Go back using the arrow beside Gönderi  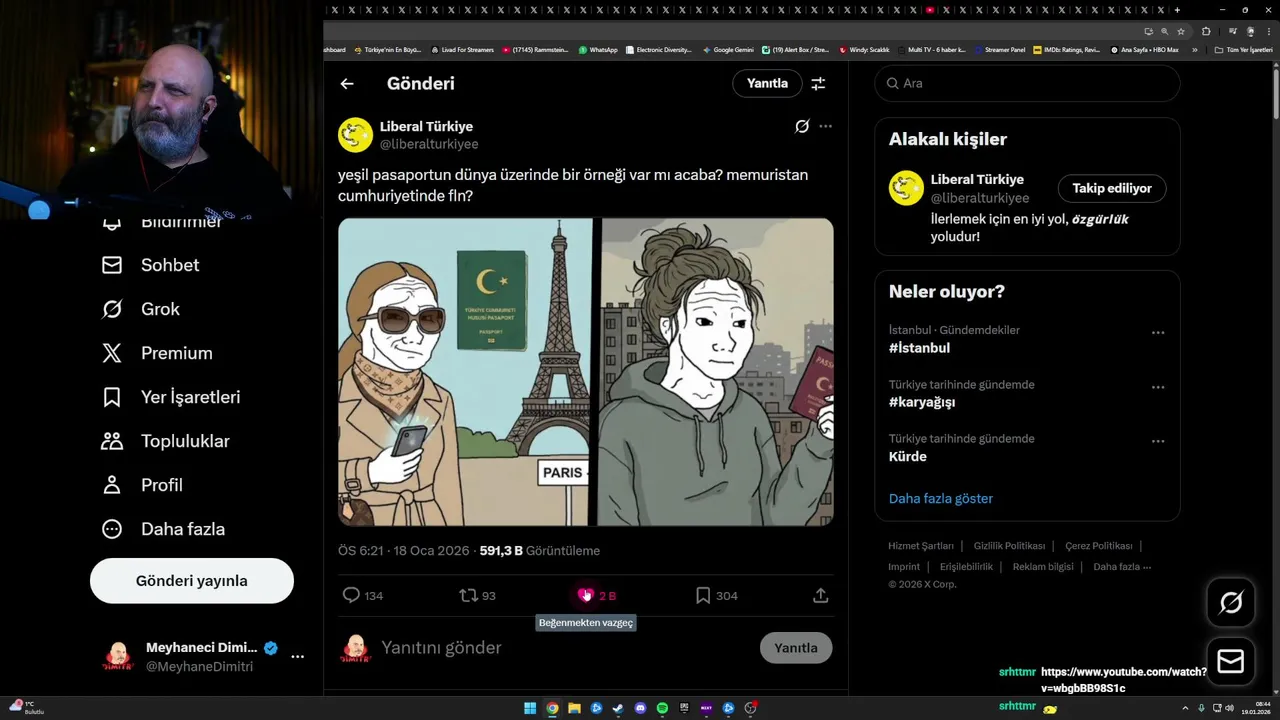347,84
